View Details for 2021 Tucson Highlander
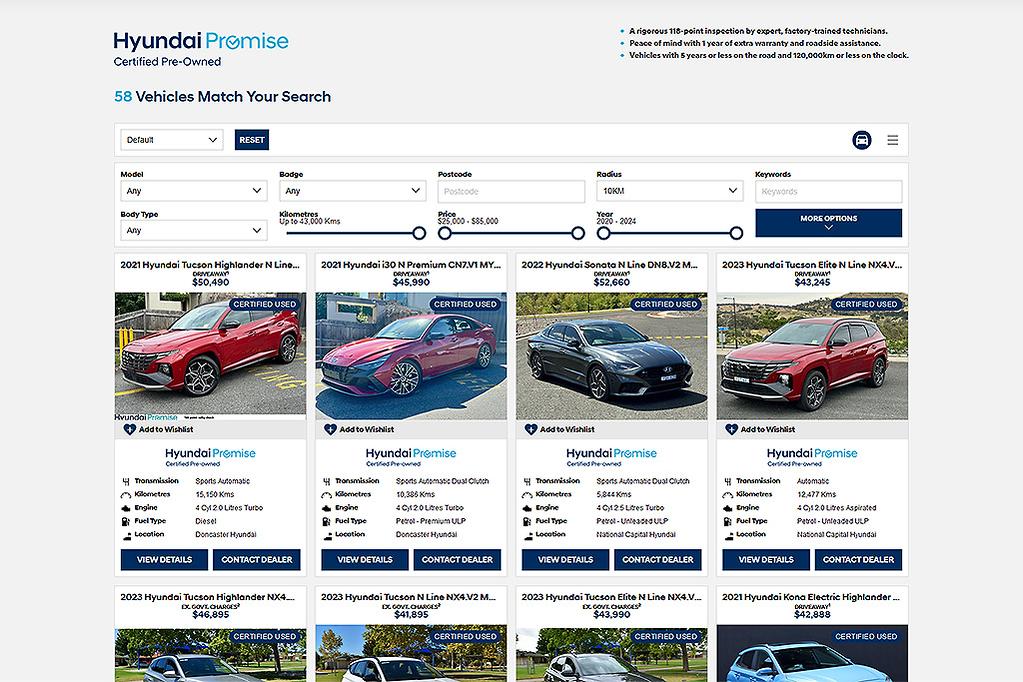The height and width of the screenshot is (682, 1023). click(x=164, y=560)
